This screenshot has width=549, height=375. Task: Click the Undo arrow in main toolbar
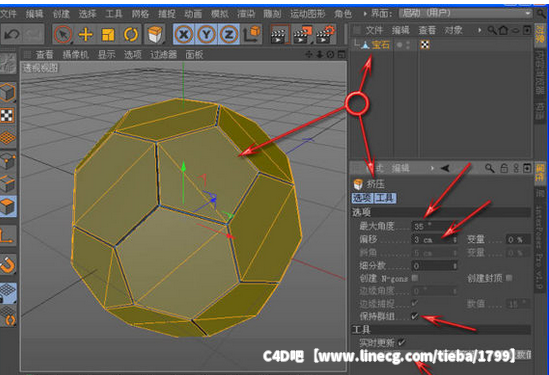[x=12, y=34]
